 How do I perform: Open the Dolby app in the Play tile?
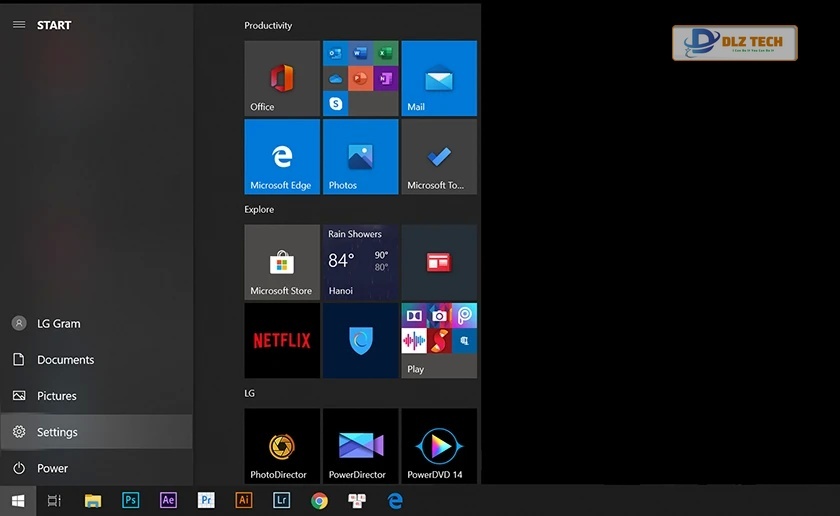pos(414,315)
